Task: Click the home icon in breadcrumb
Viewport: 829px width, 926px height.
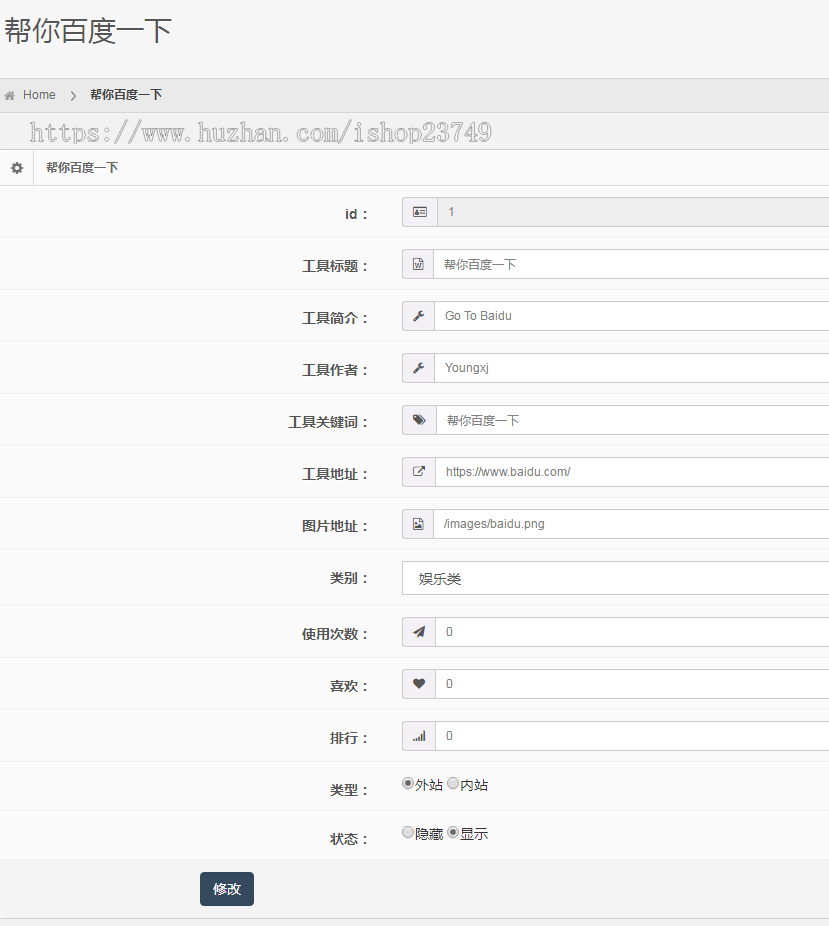Action: pyautogui.click(x=9, y=95)
